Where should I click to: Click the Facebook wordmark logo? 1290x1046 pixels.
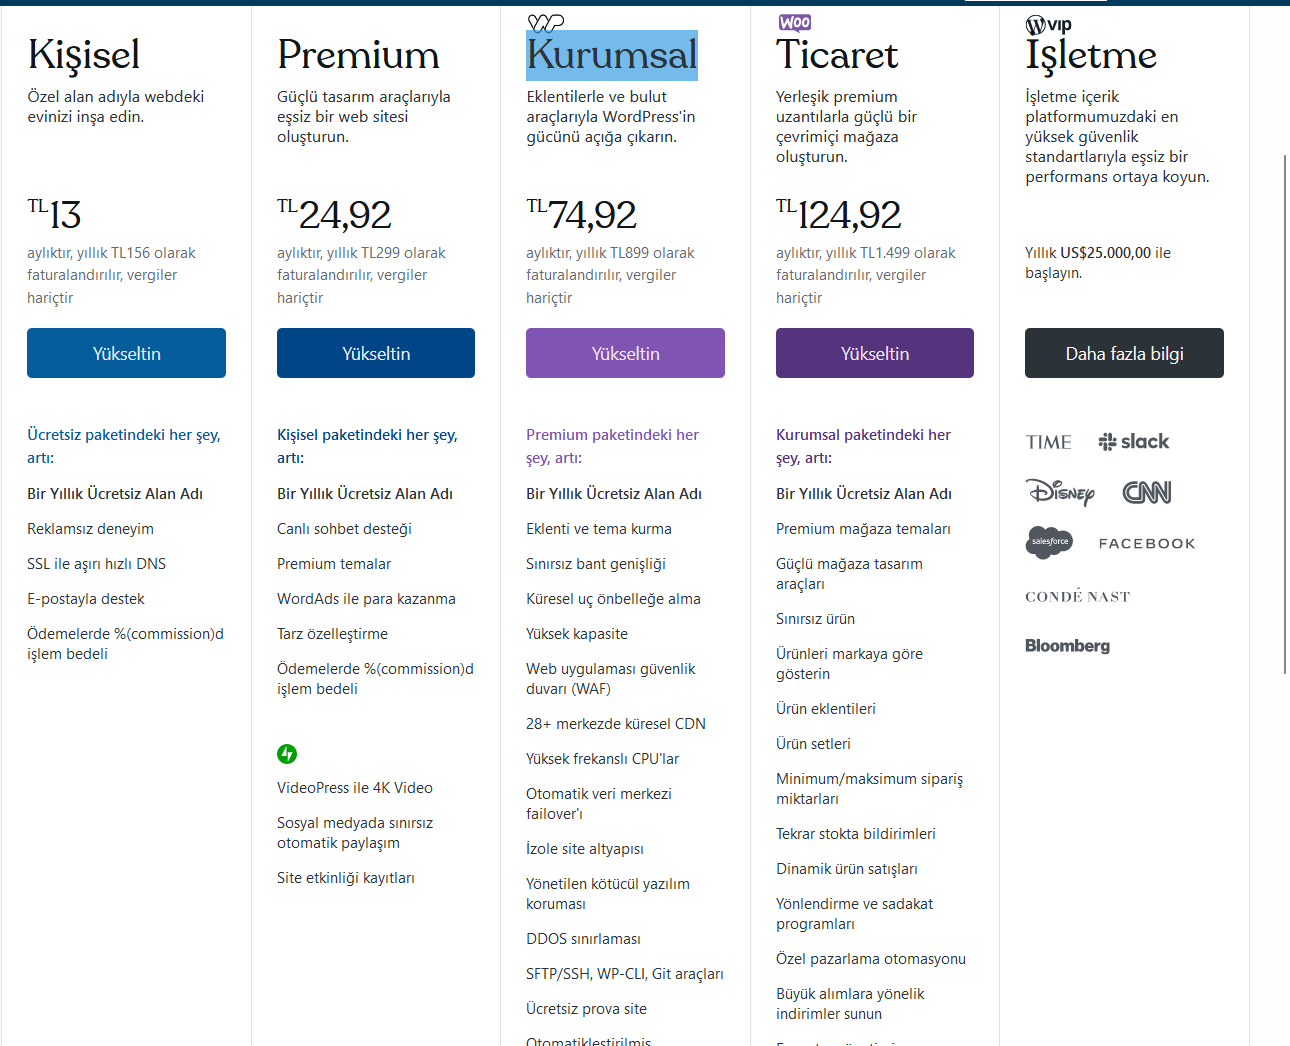[1147, 544]
